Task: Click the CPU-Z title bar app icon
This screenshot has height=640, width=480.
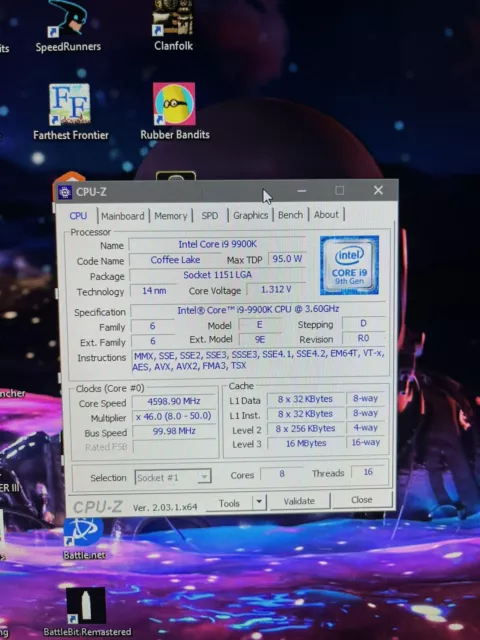Action: click(x=65, y=192)
